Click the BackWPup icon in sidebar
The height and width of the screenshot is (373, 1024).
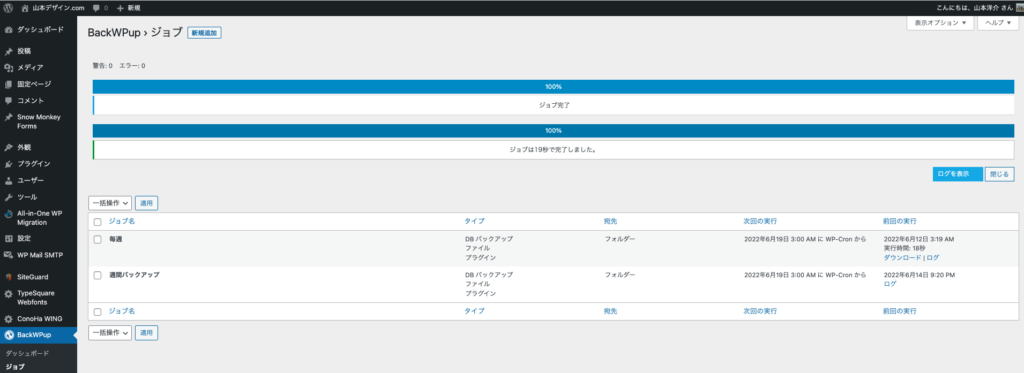point(8,335)
